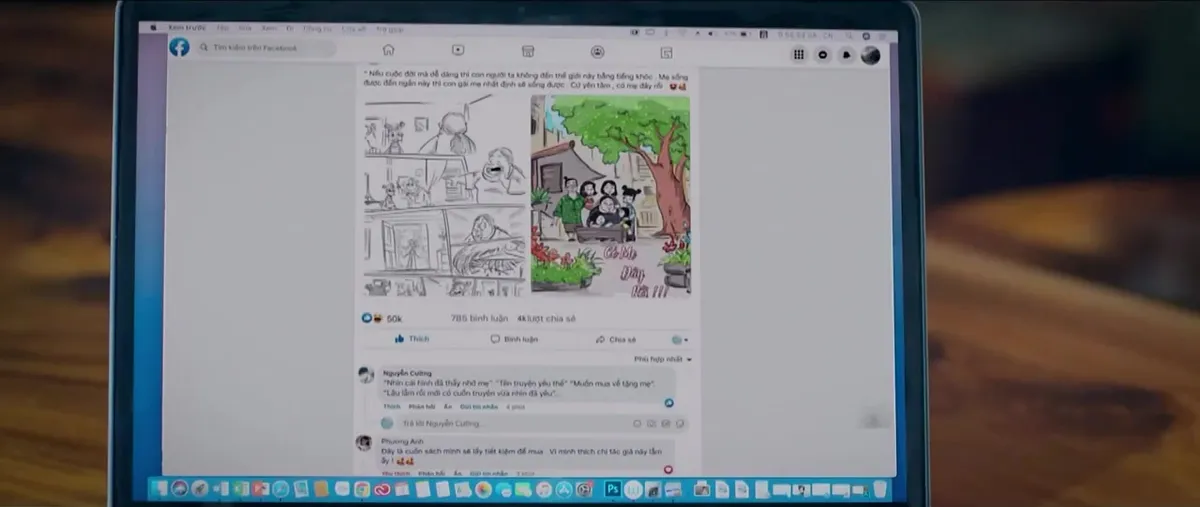Expand the 'Phù hợp nhất' comment sort dropdown

(663, 358)
